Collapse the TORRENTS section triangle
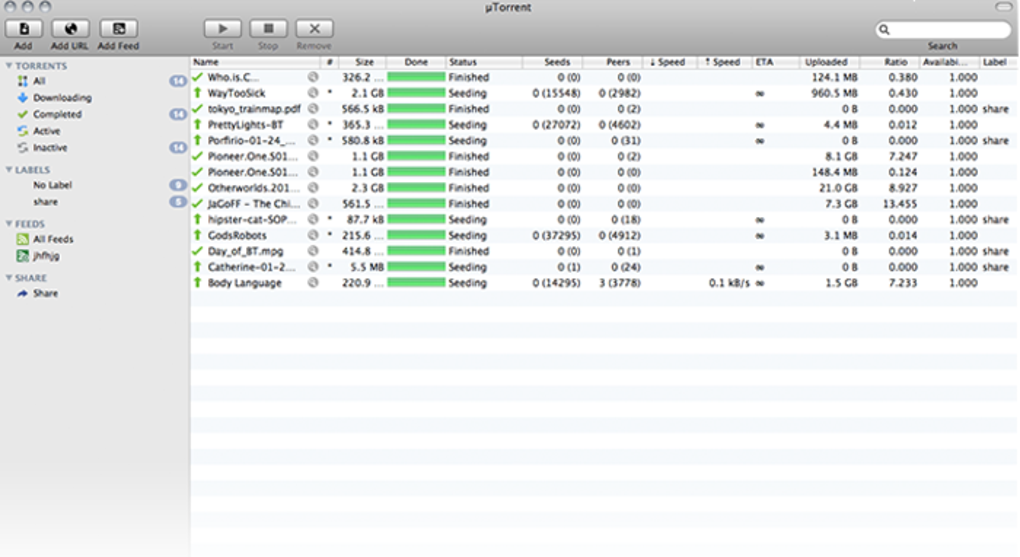The image size is (1020, 557). [8, 66]
